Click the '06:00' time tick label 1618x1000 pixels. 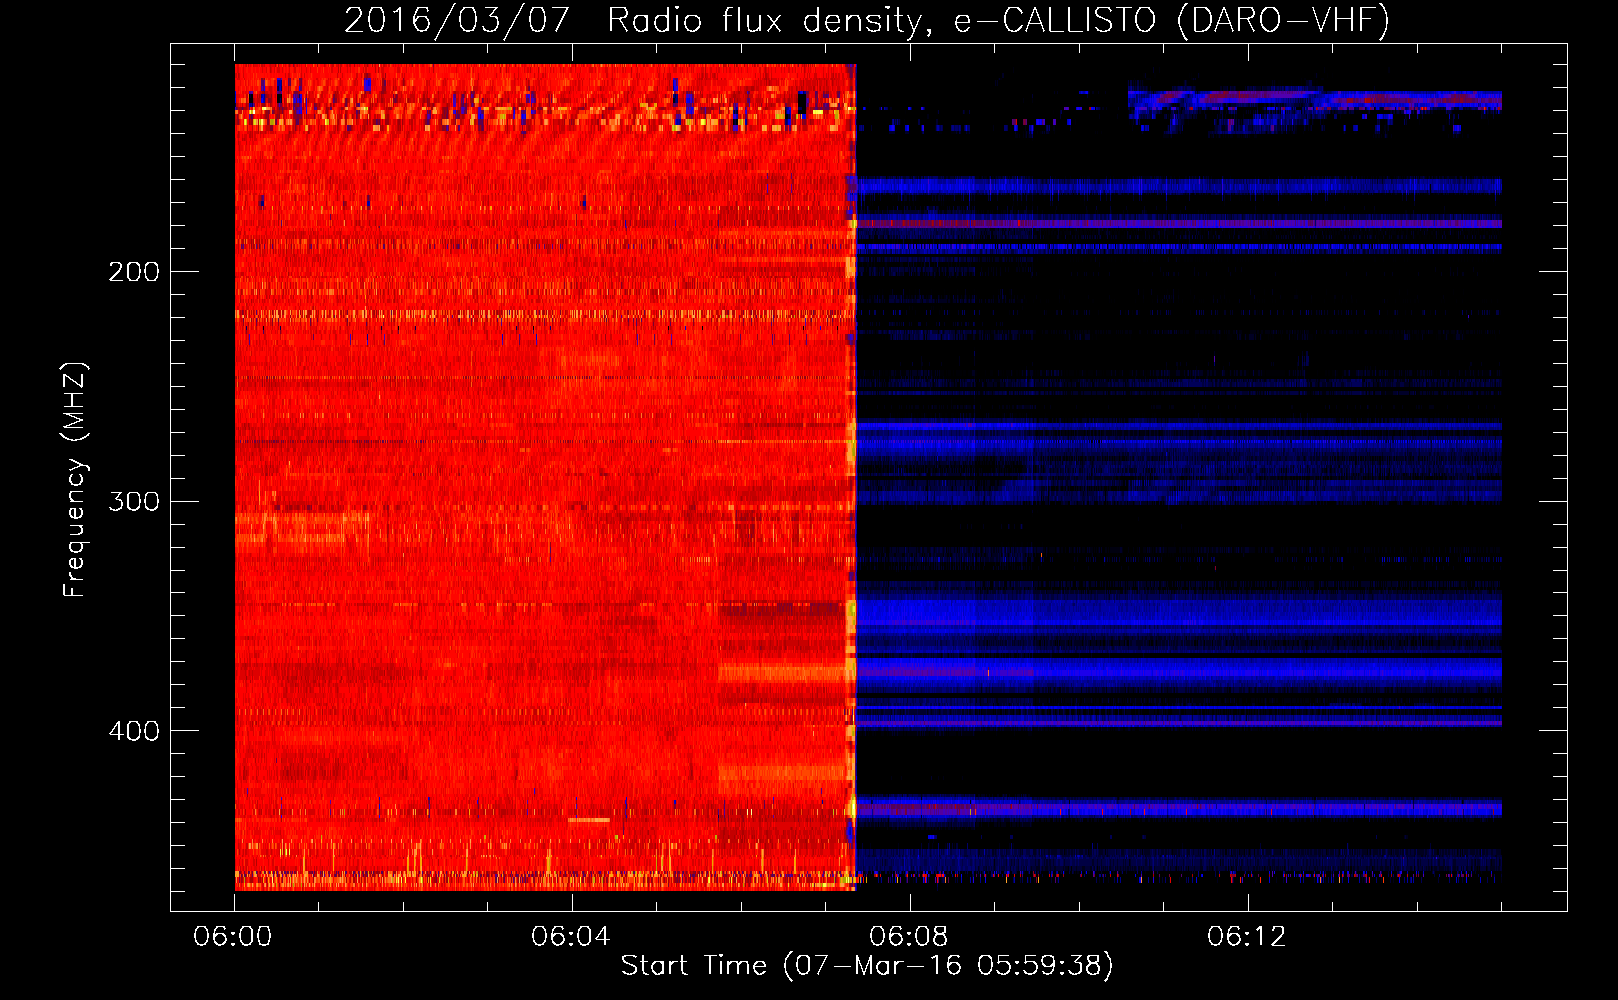click(233, 937)
